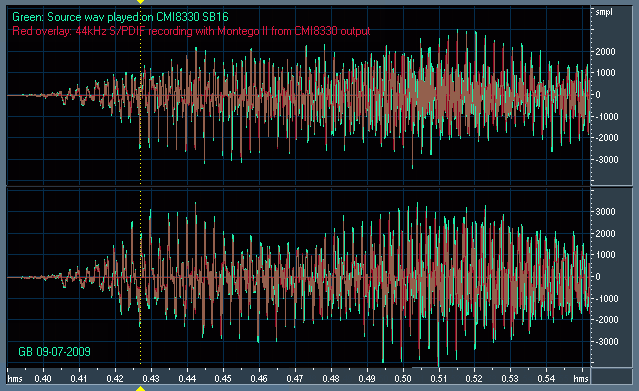Click the red 'Red overlay: 44kHz S/PDIF' caption

point(191,31)
